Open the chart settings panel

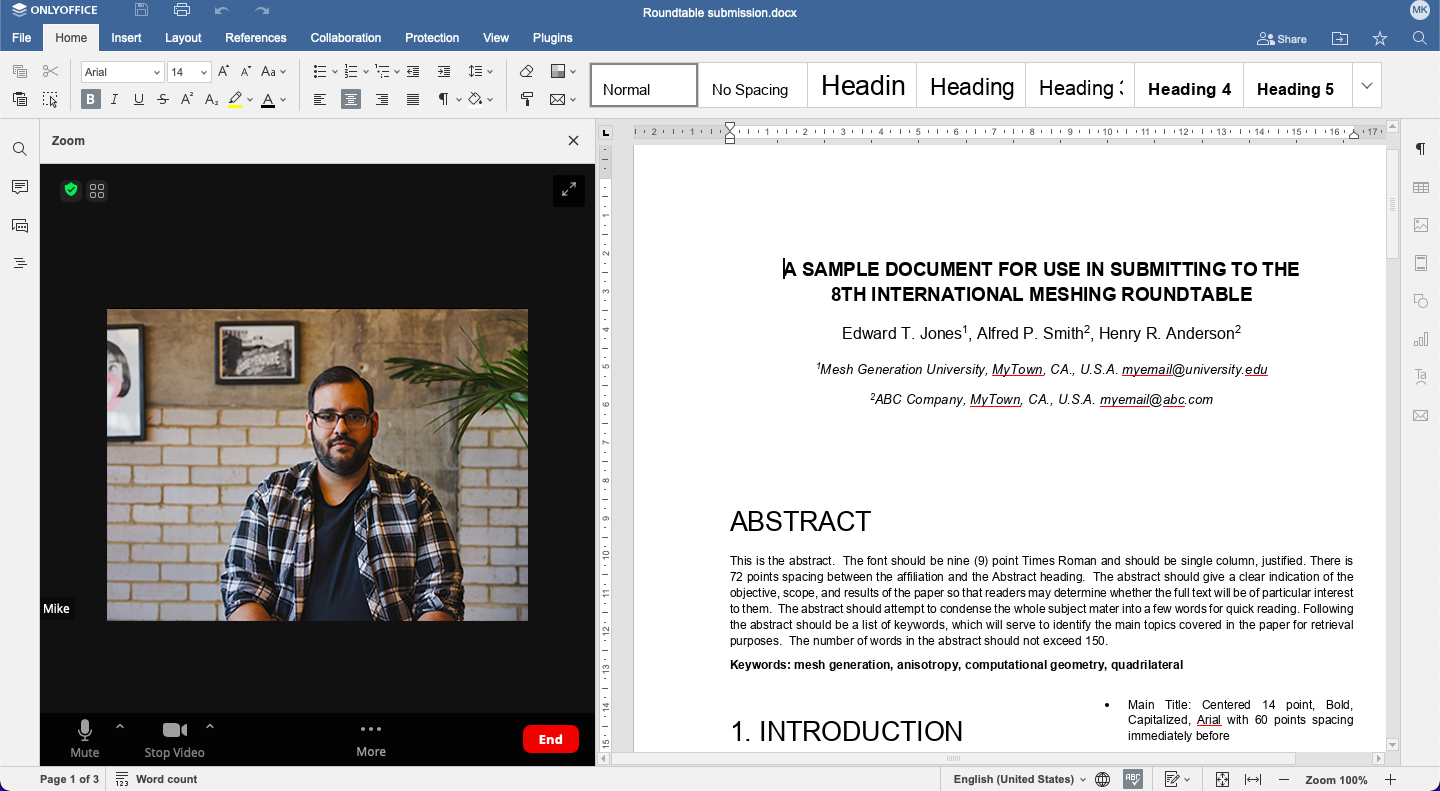click(x=1420, y=340)
